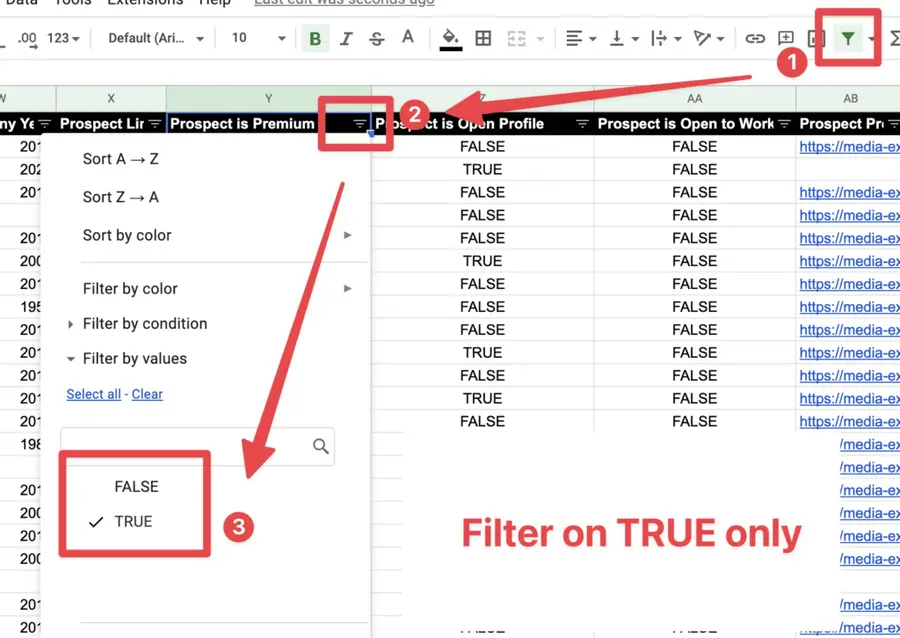Screen dimensions: 900x638
Task: Expand the Sort by color submenu
Action: point(128,235)
